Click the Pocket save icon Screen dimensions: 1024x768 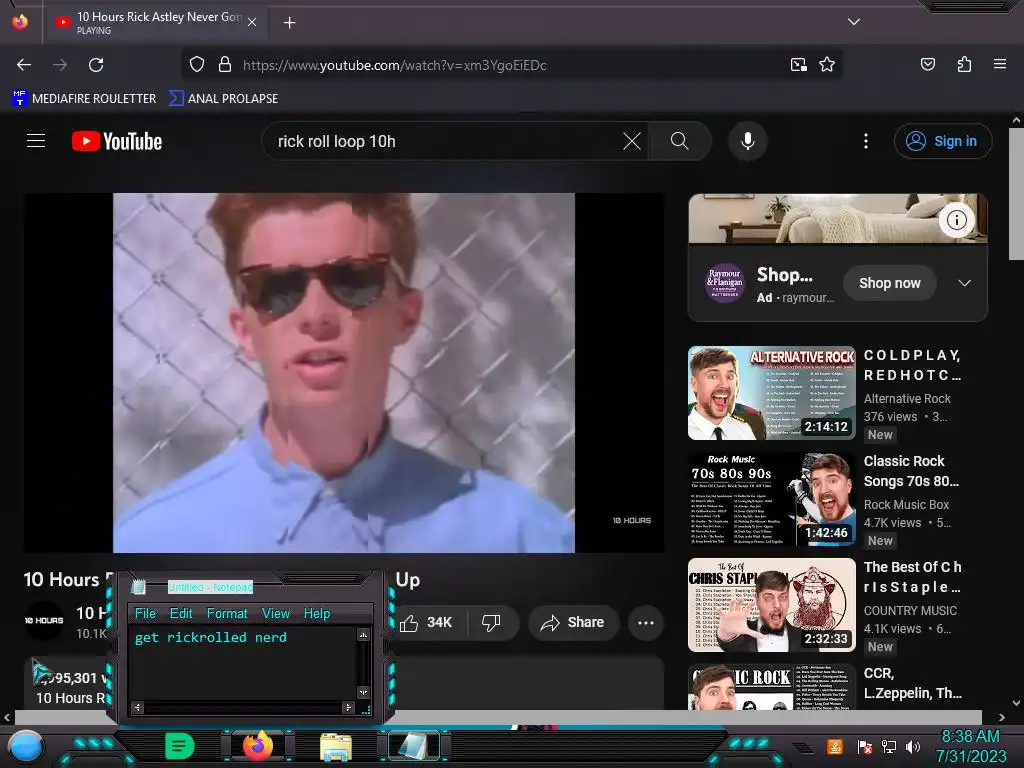coord(928,64)
